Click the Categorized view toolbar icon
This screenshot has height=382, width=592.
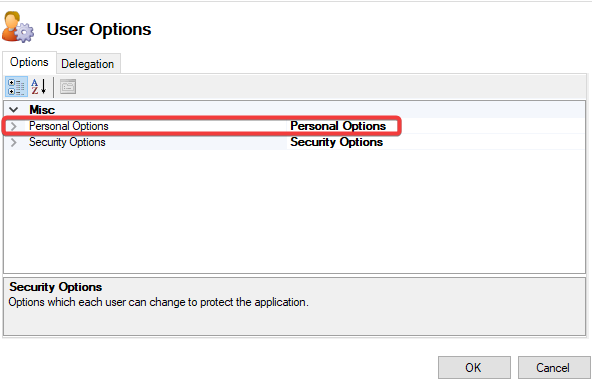pos(16,86)
